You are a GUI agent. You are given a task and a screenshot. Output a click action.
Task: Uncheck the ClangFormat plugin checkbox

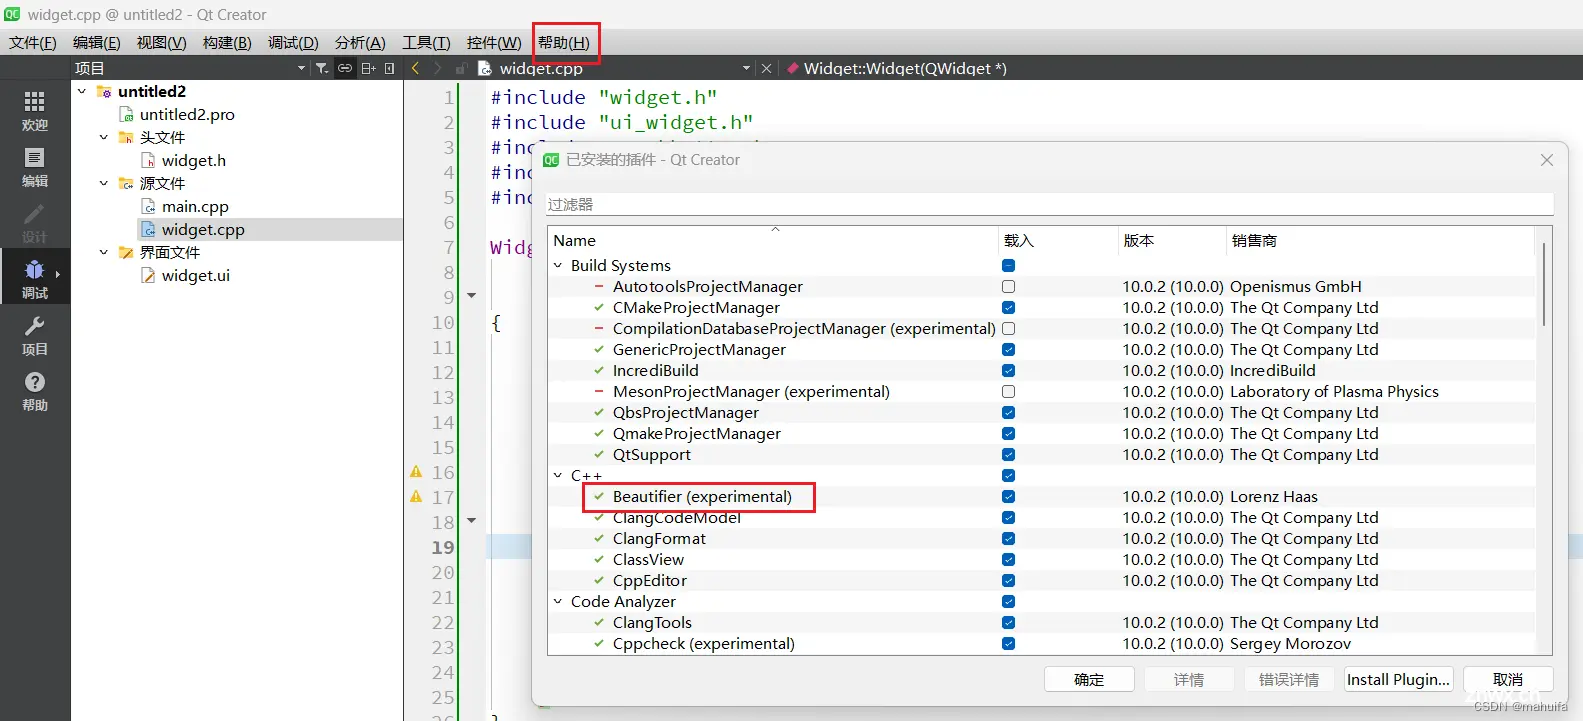coord(1008,538)
